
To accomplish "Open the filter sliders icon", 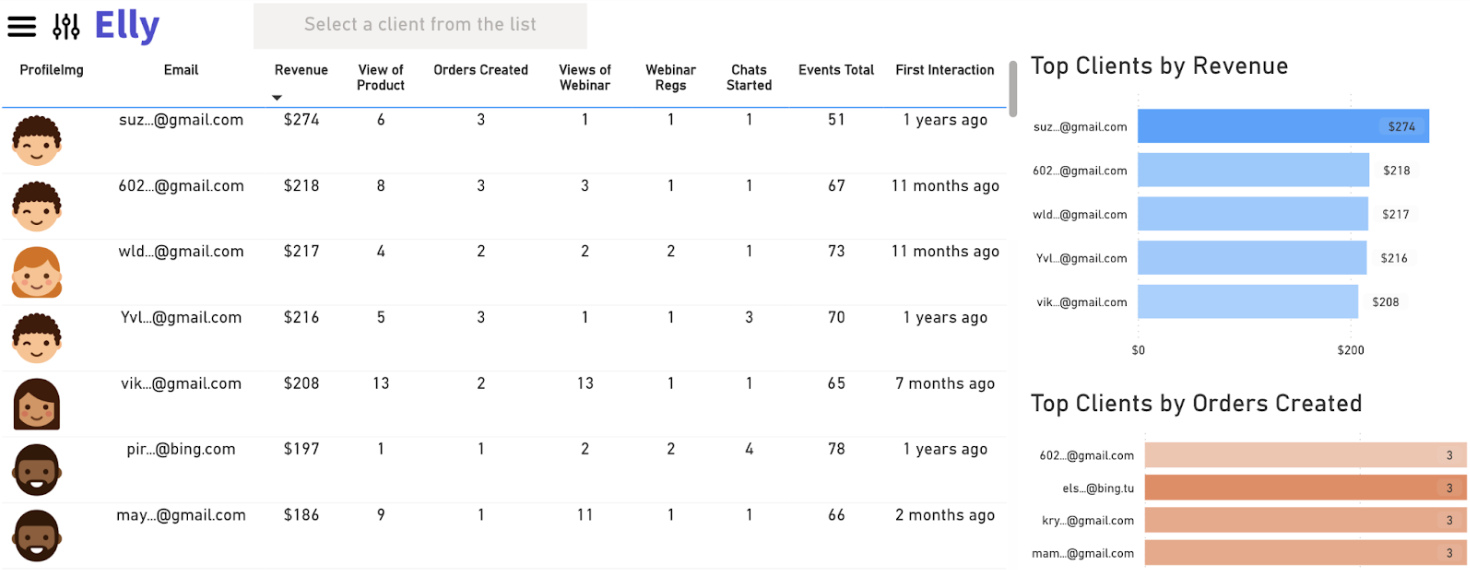I will pyautogui.click(x=66, y=26).
